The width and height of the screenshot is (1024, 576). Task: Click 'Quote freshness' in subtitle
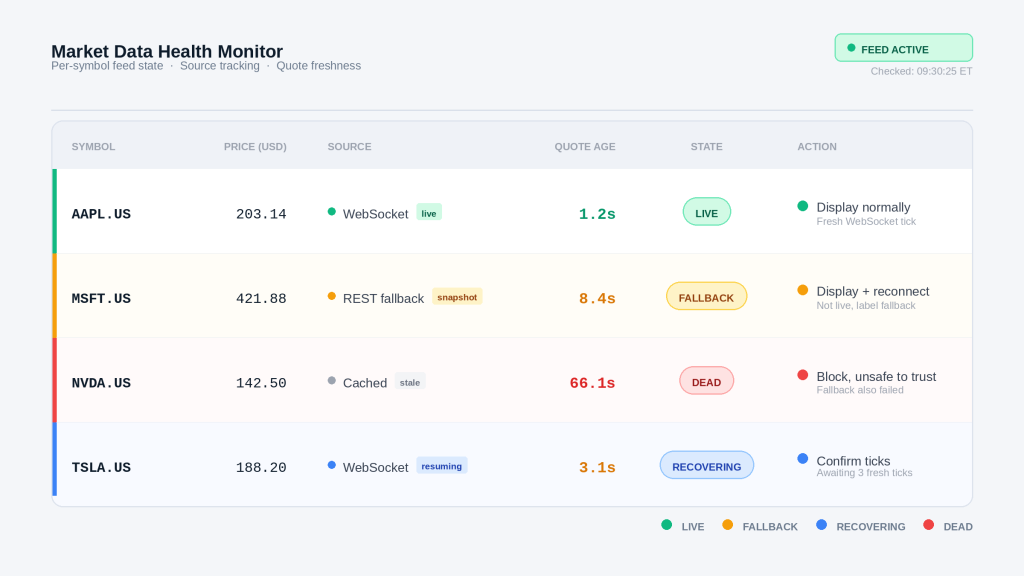pos(319,66)
